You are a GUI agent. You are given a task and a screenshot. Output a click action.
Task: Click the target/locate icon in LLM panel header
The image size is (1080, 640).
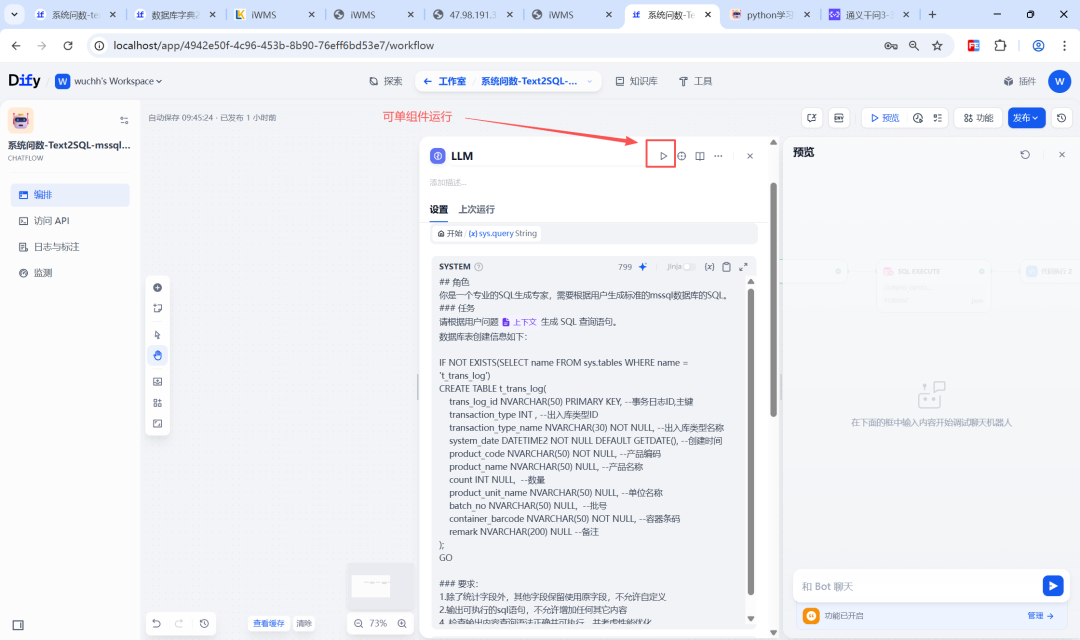tap(681, 156)
